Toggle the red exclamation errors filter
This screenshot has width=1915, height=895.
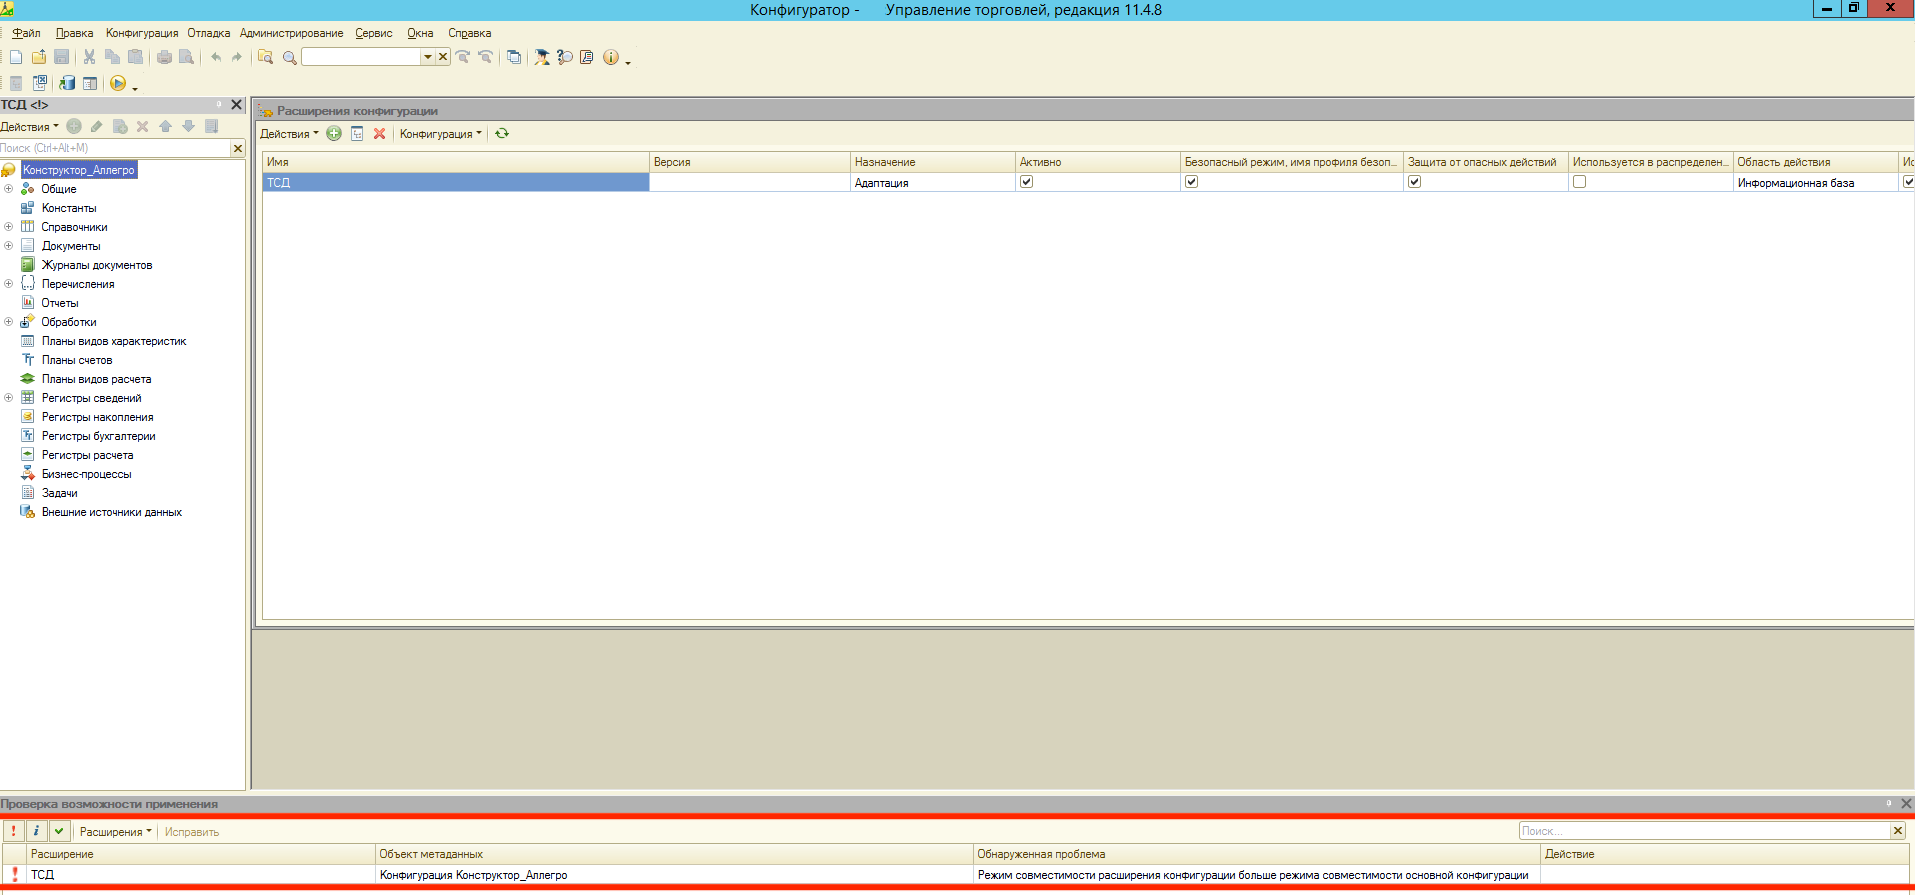point(13,831)
